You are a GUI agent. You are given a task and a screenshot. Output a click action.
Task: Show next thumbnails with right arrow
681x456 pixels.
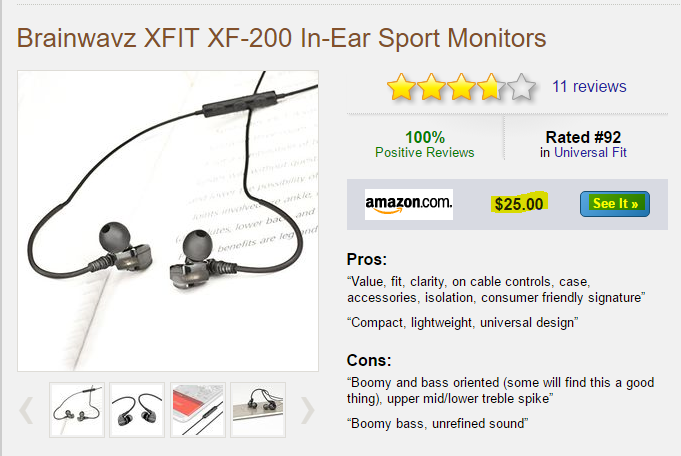(x=308, y=410)
